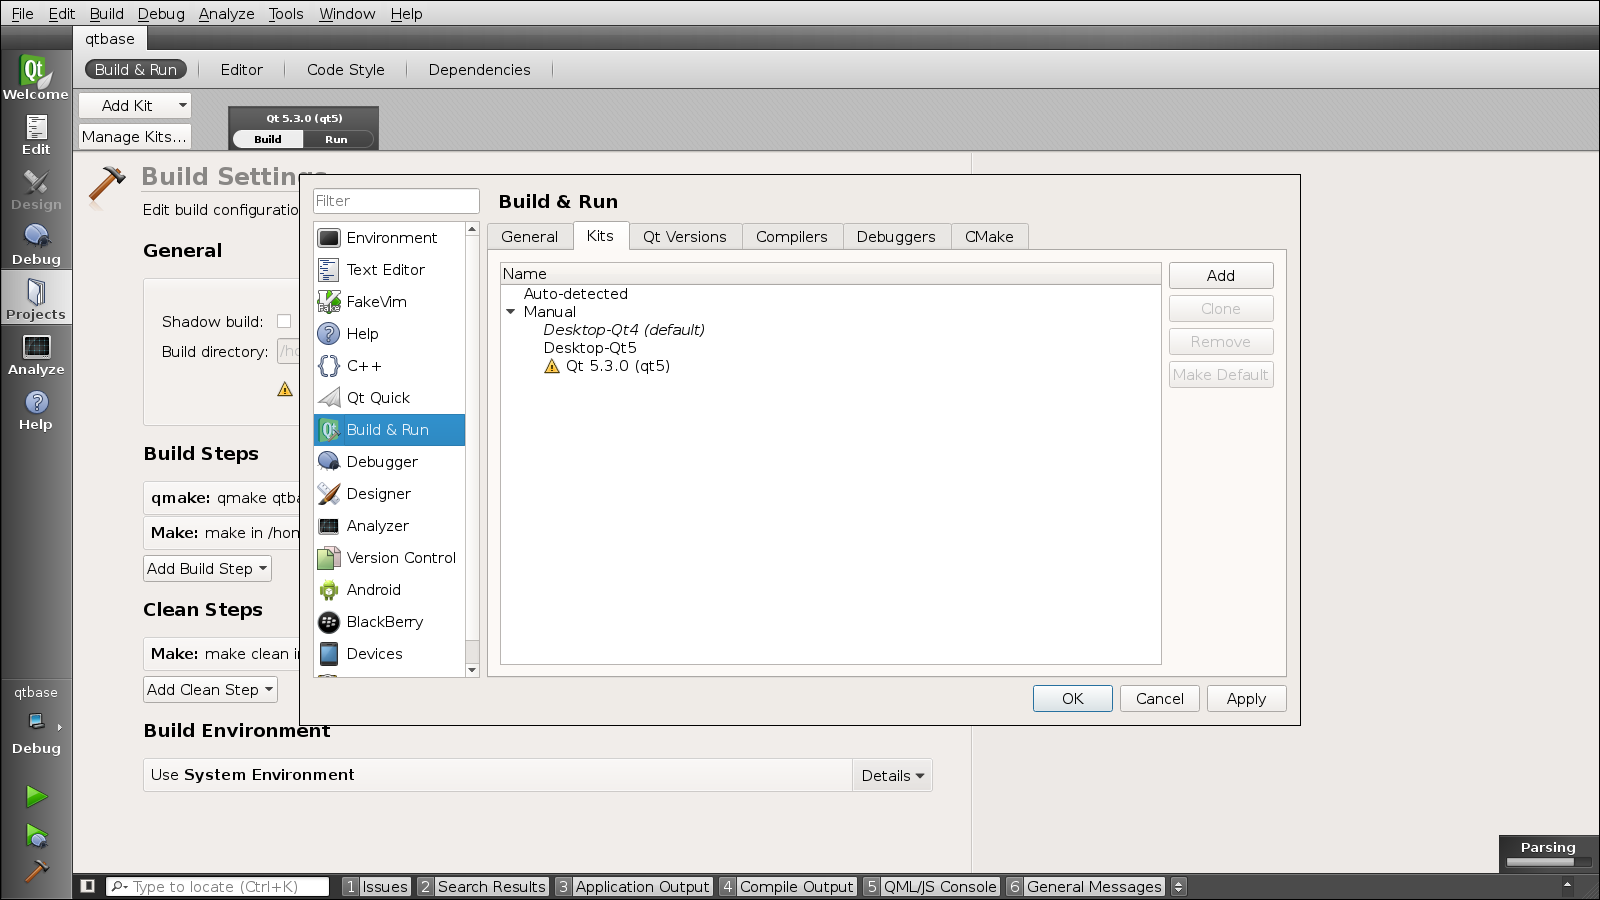Click options category list scrollbar down arrow
The height and width of the screenshot is (900, 1600).
(x=472, y=670)
